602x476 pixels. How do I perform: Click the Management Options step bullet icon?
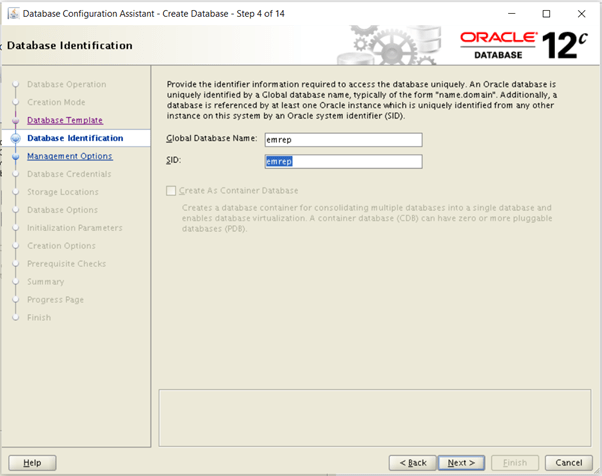15,157
